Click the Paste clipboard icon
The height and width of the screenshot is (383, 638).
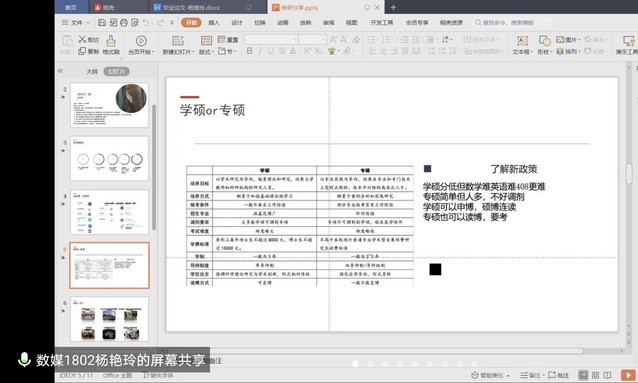click(67, 41)
